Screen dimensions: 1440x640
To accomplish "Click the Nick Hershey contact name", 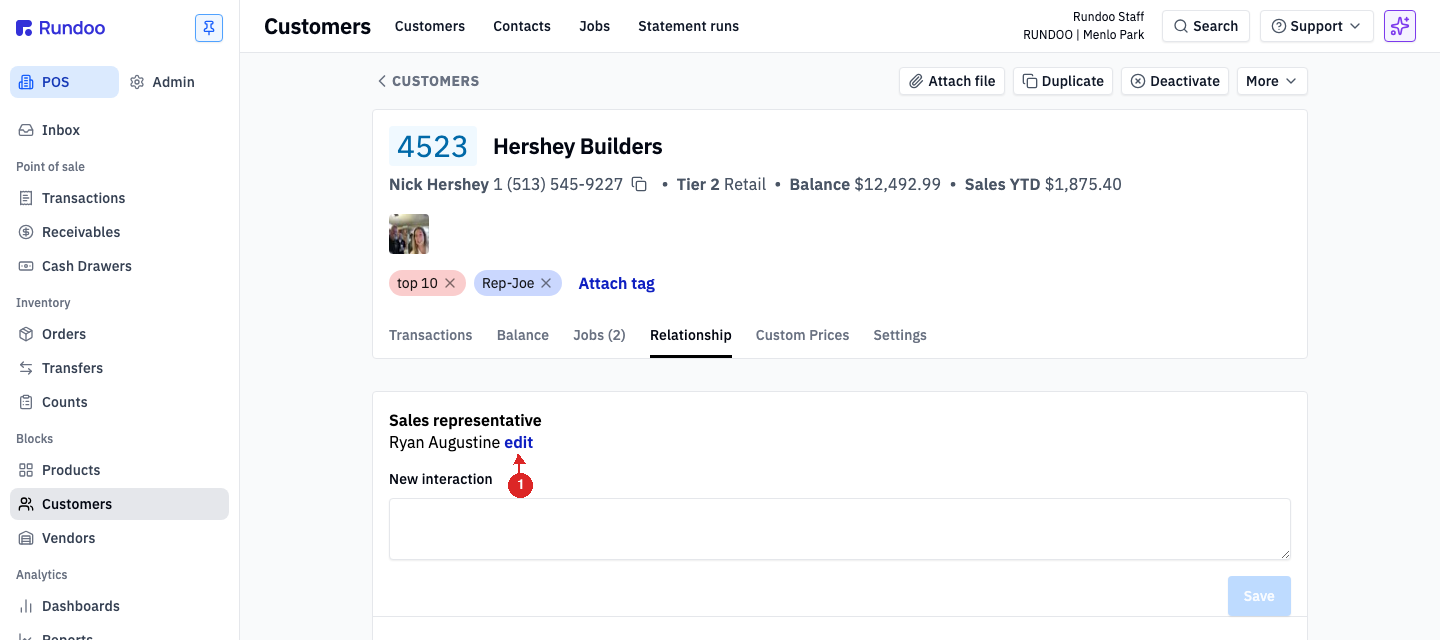I will [x=439, y=184].
